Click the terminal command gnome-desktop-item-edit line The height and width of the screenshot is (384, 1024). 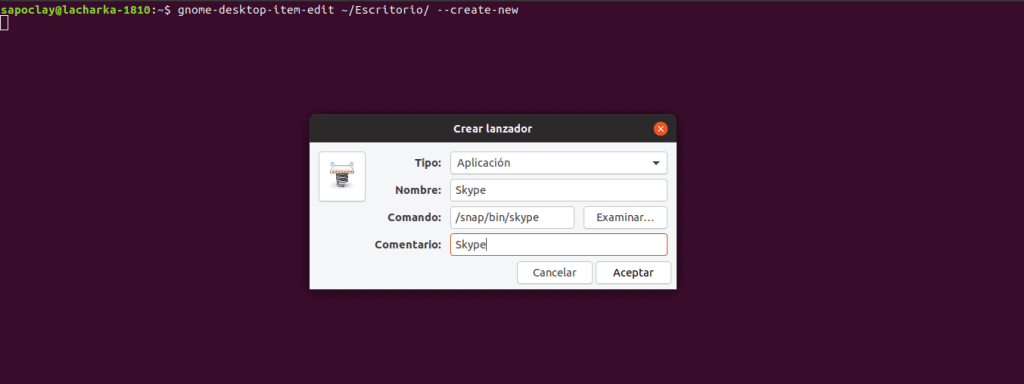(x=348, y=10)
